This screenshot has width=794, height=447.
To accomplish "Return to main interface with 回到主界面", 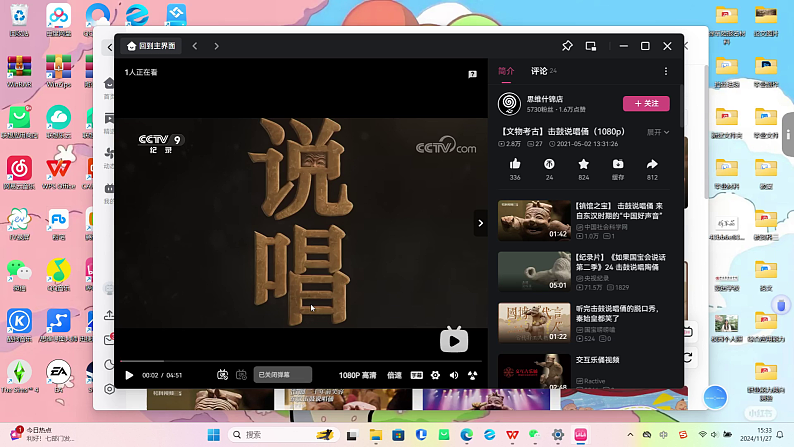I will (151, 46).
